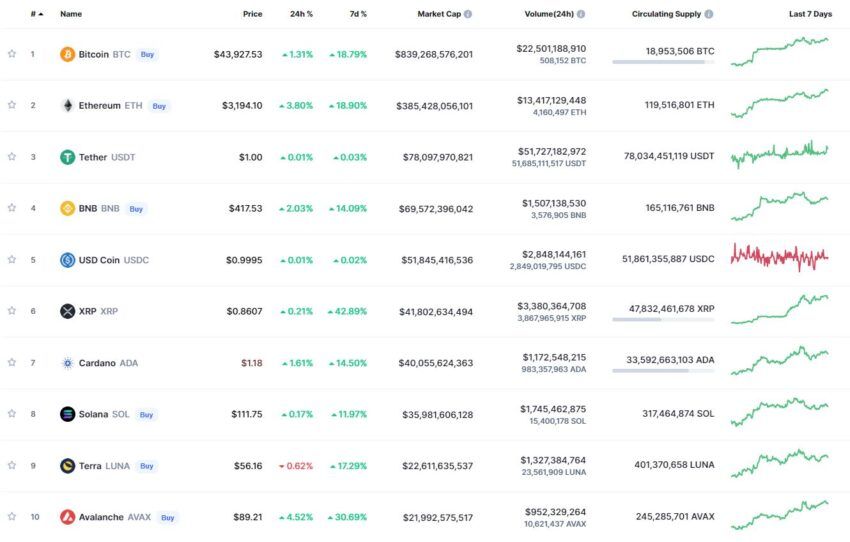Viewport: 850px width, 542px height.
Task: Click Cardano circulating supply progress bar
Action: click(664, 371)
